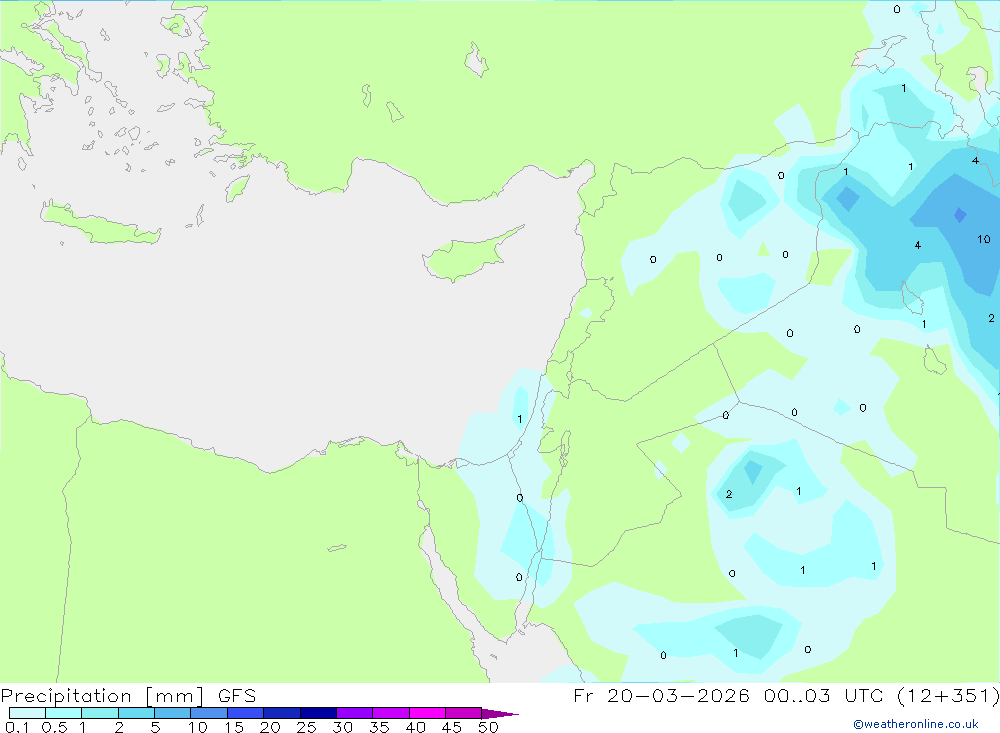Click the '50' legend scale label
This screenshot has height=733, width=1000.
[x=489, y=727]
